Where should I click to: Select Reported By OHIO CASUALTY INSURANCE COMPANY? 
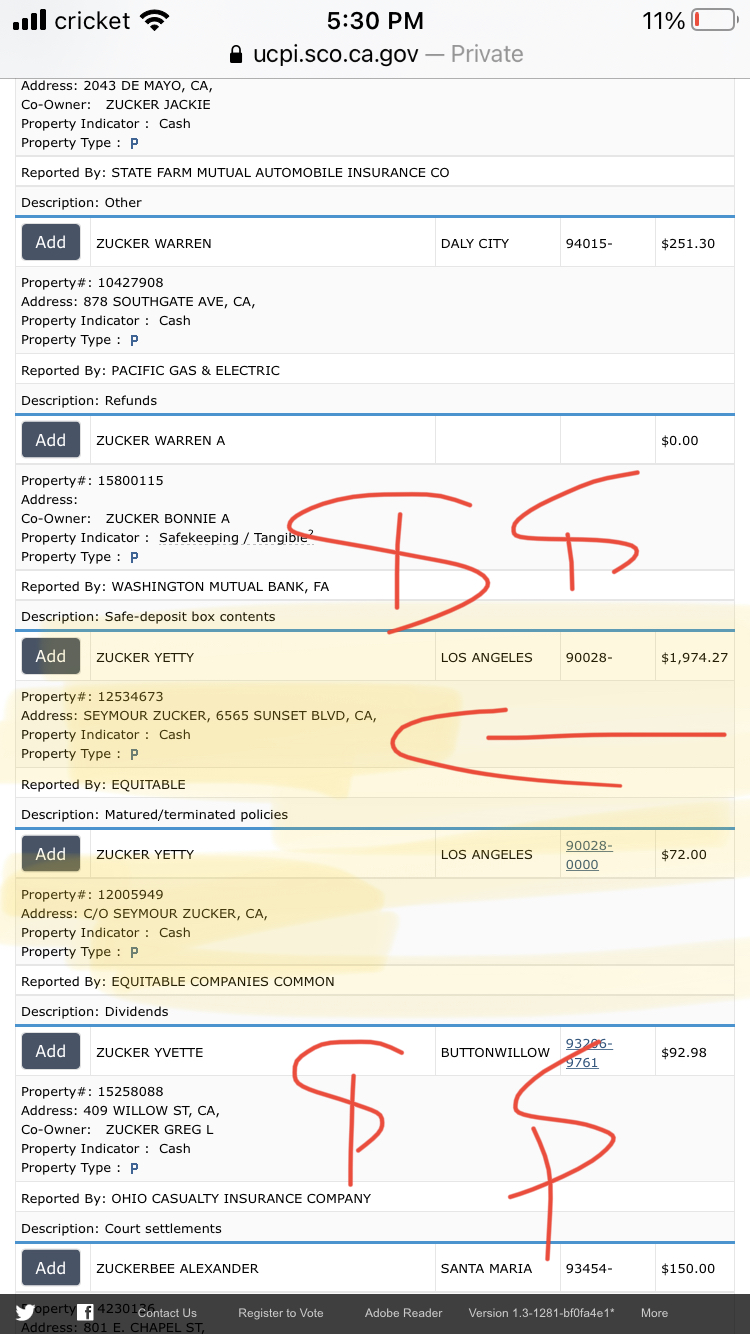[x=196, y=1199]
